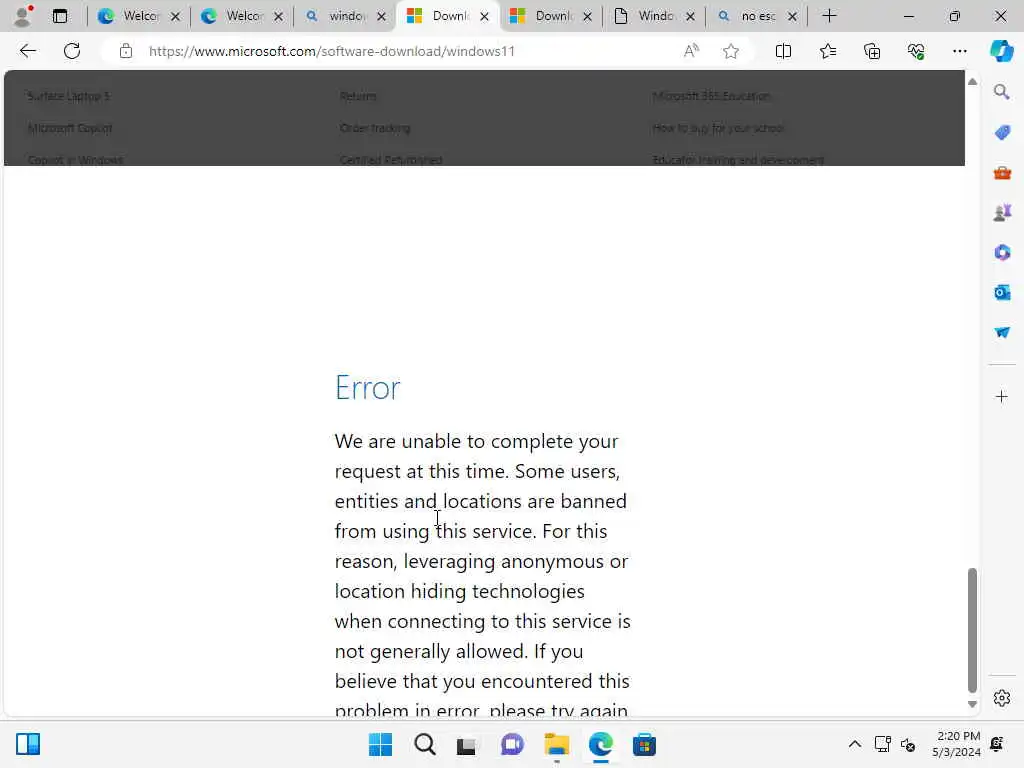1024x768 pixels.
Task: Switch to second Download tab
Action: (551, 16)
